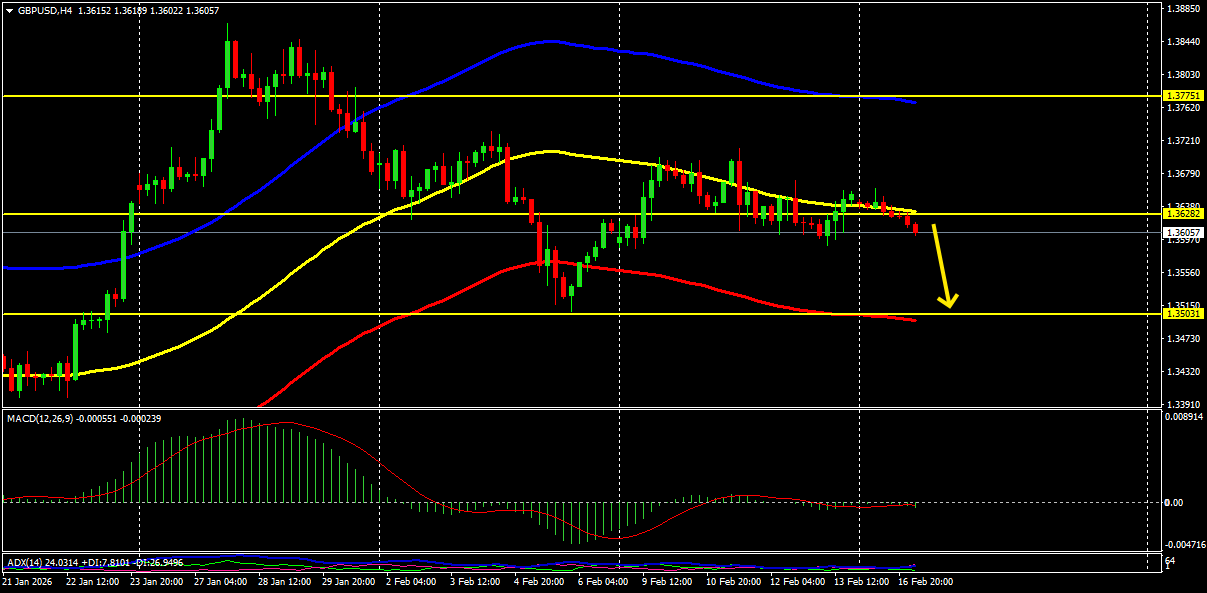Image resolution: width=1207 pixels, height=593 pixels.
Task: Click the 1.35560 price scale value
Action: pos(1184,273)
